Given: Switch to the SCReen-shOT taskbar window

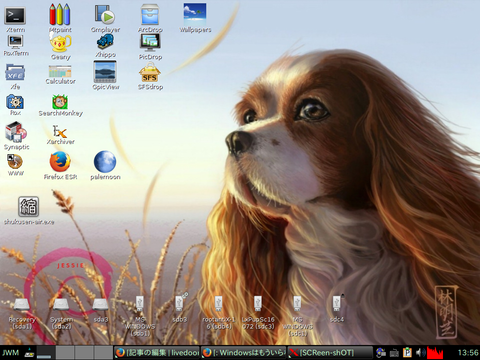Looking at the screenshot, I should [x=330, y=353].
